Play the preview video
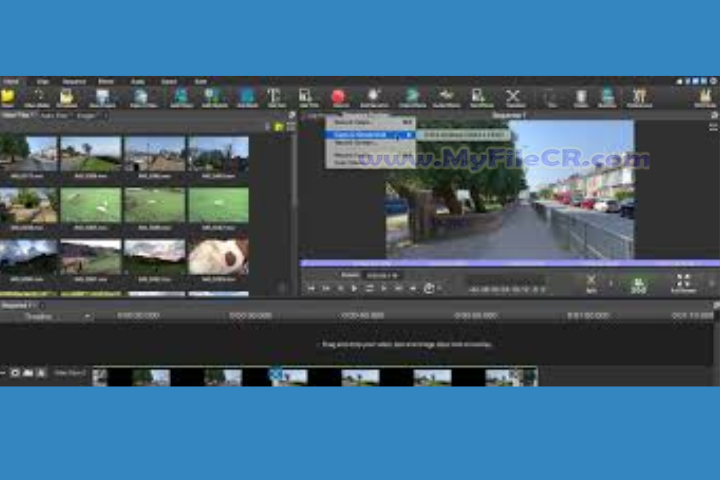 click(354, 288)
